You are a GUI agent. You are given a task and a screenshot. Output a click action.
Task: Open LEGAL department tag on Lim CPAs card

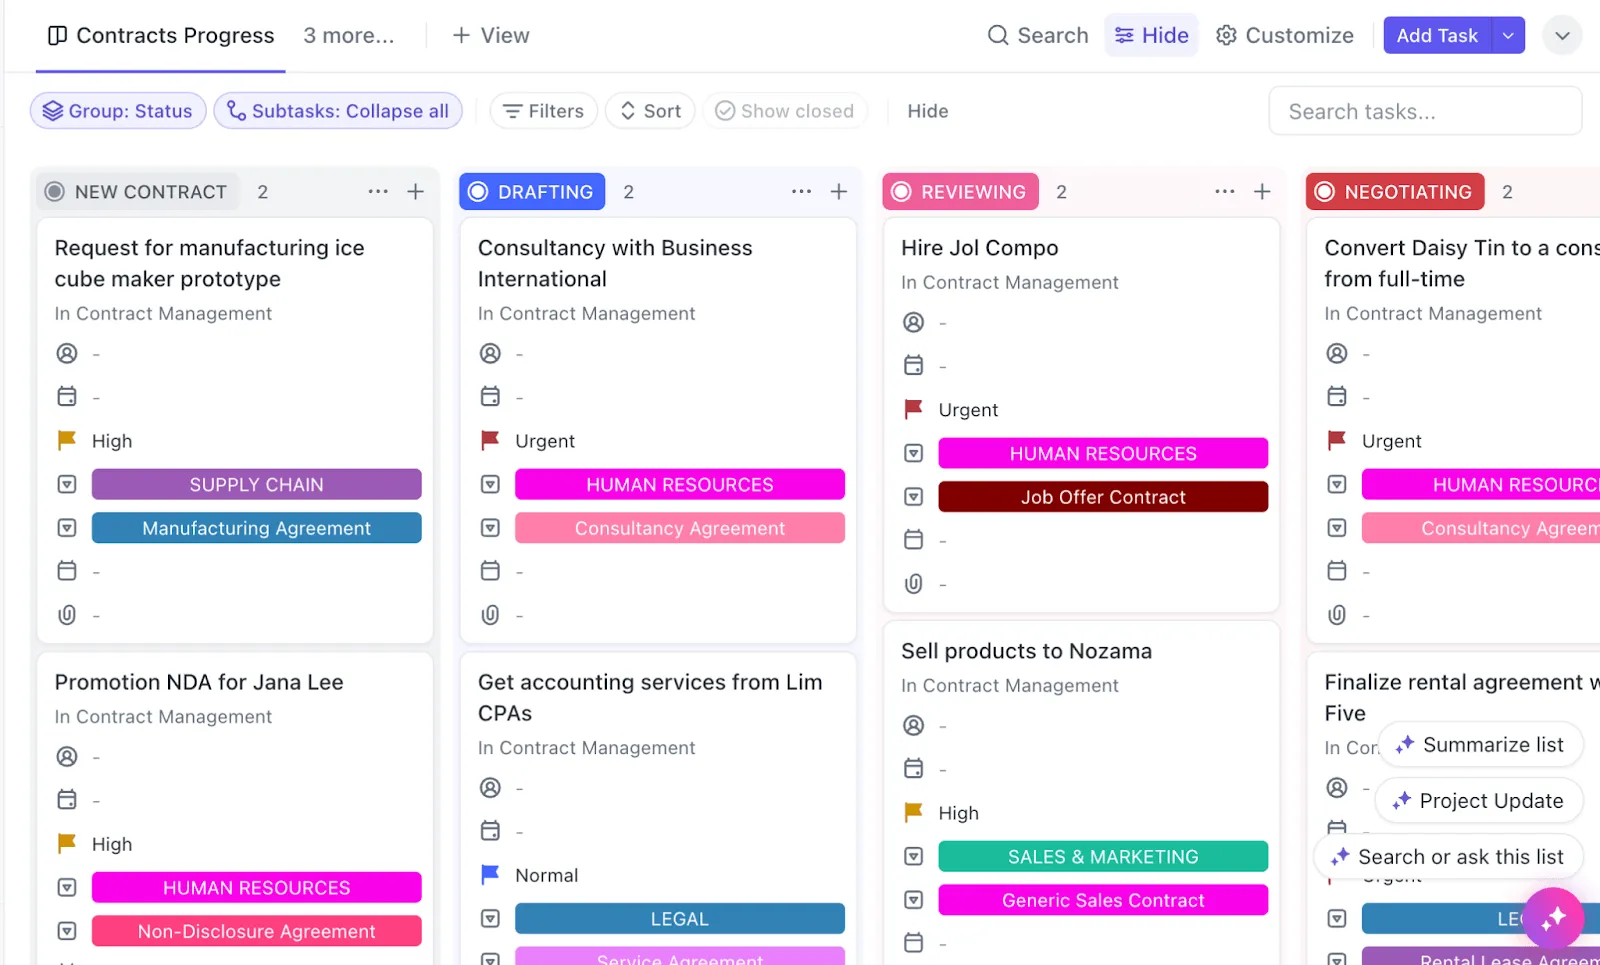pos(680,919)
